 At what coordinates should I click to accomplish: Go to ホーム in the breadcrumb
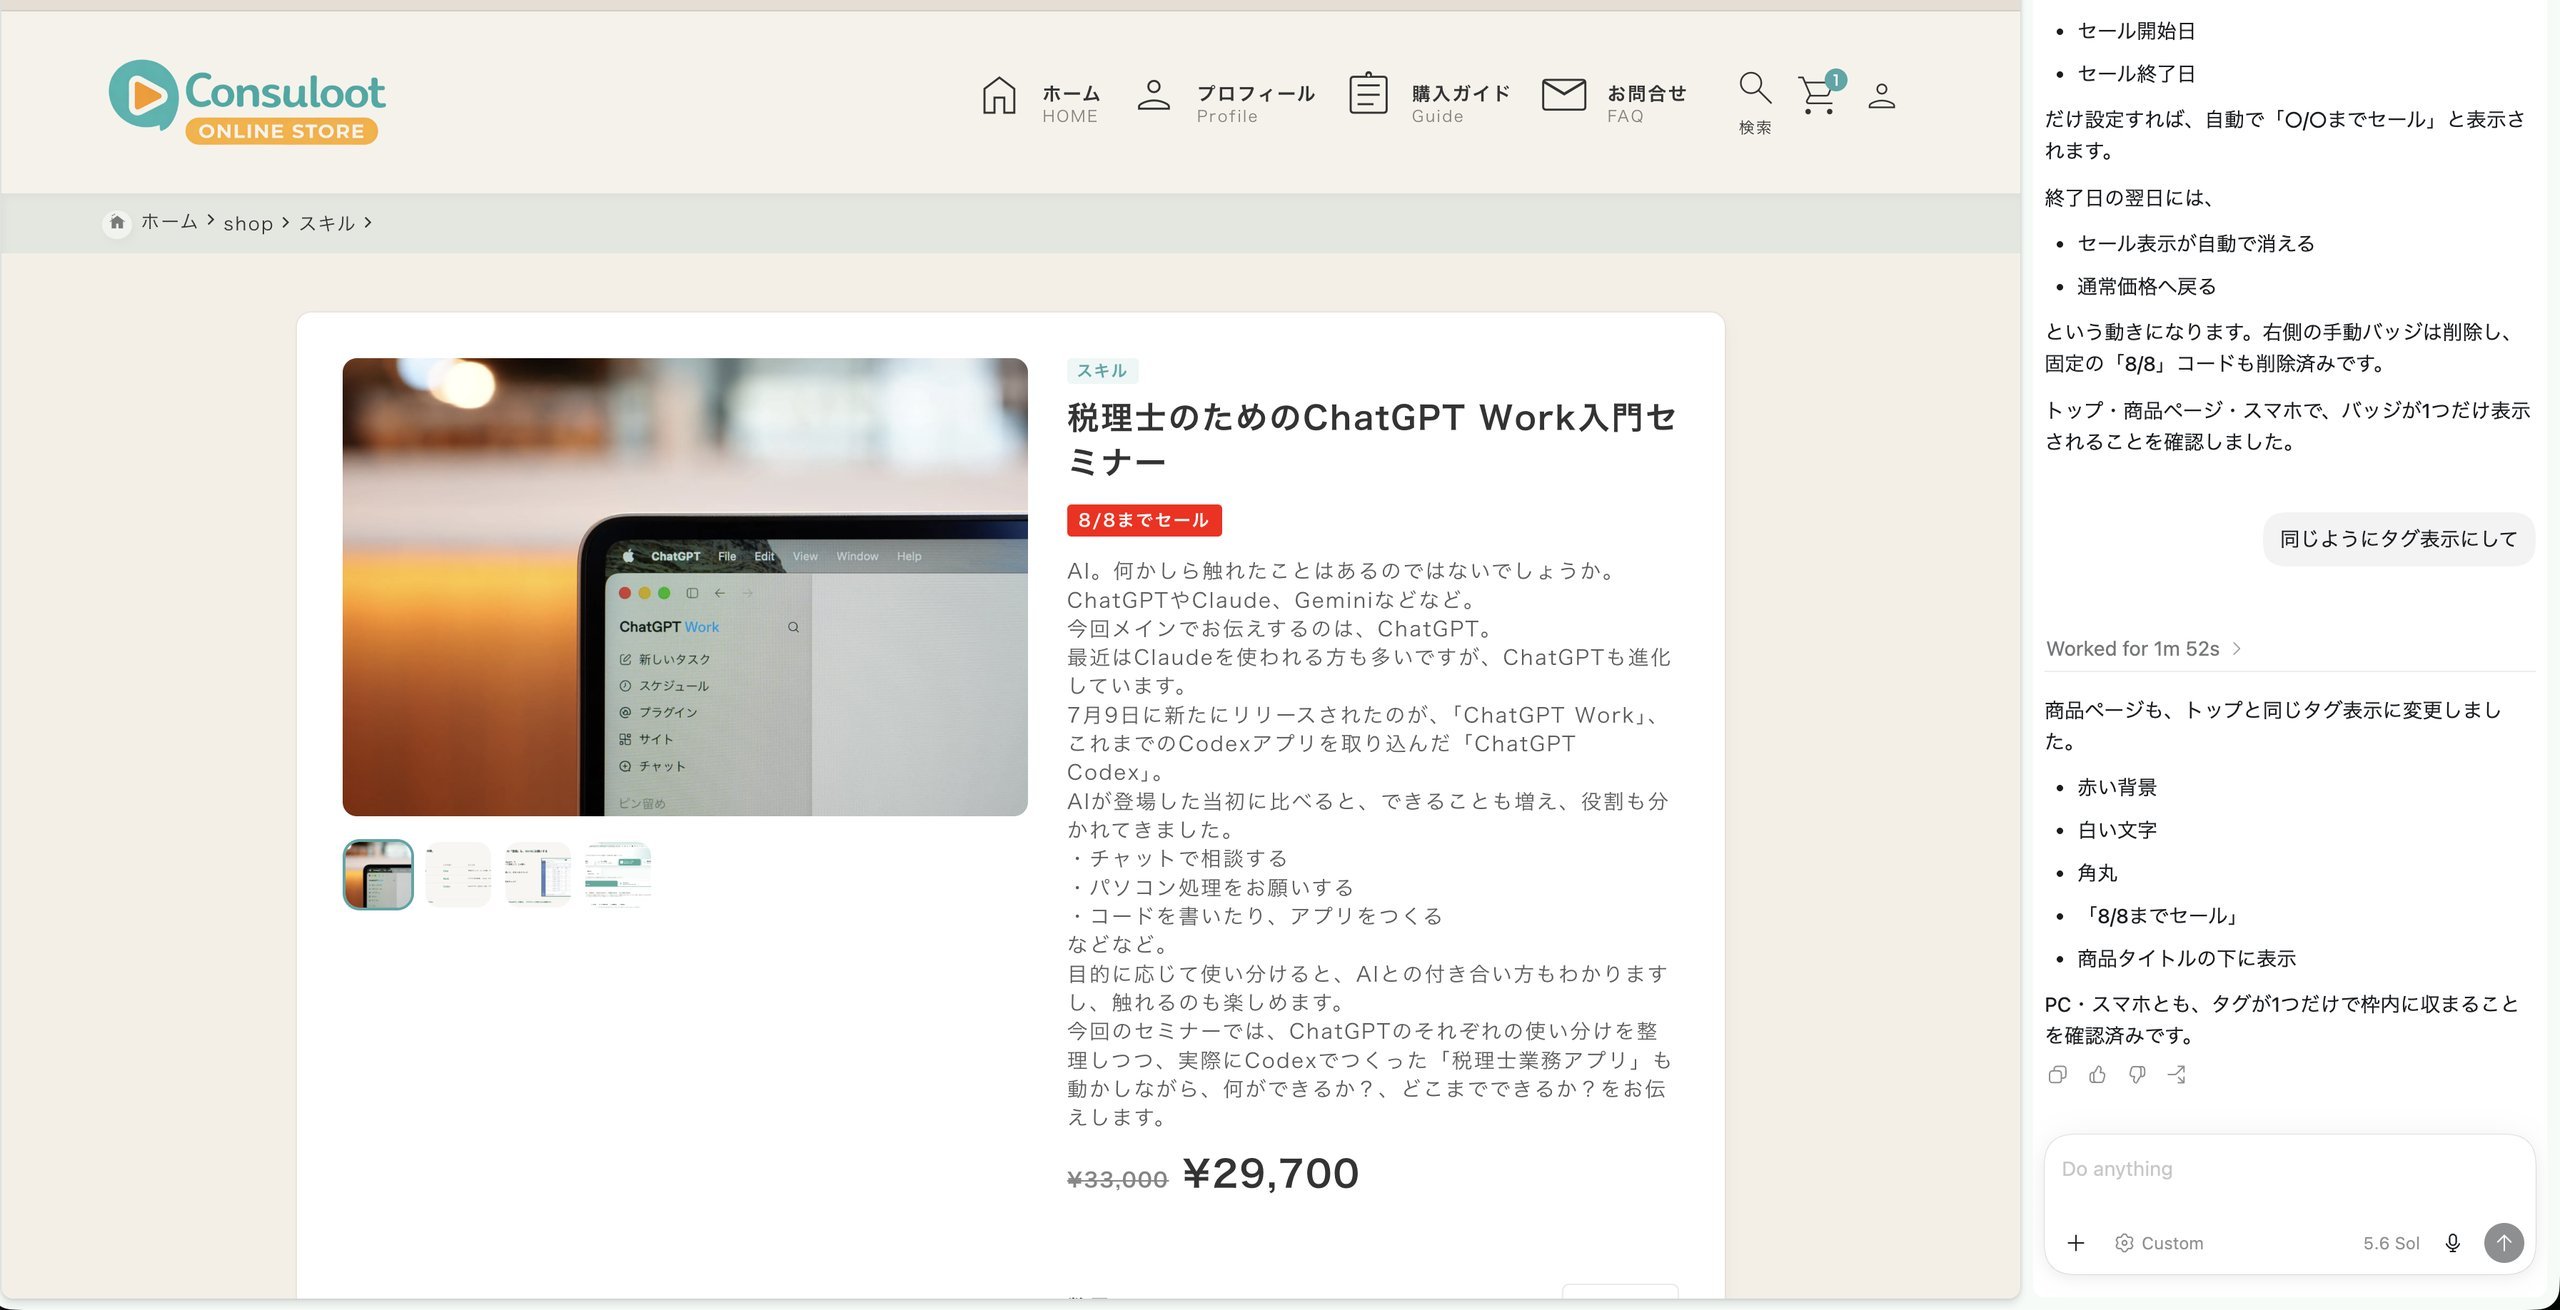[x=169, y=222]
